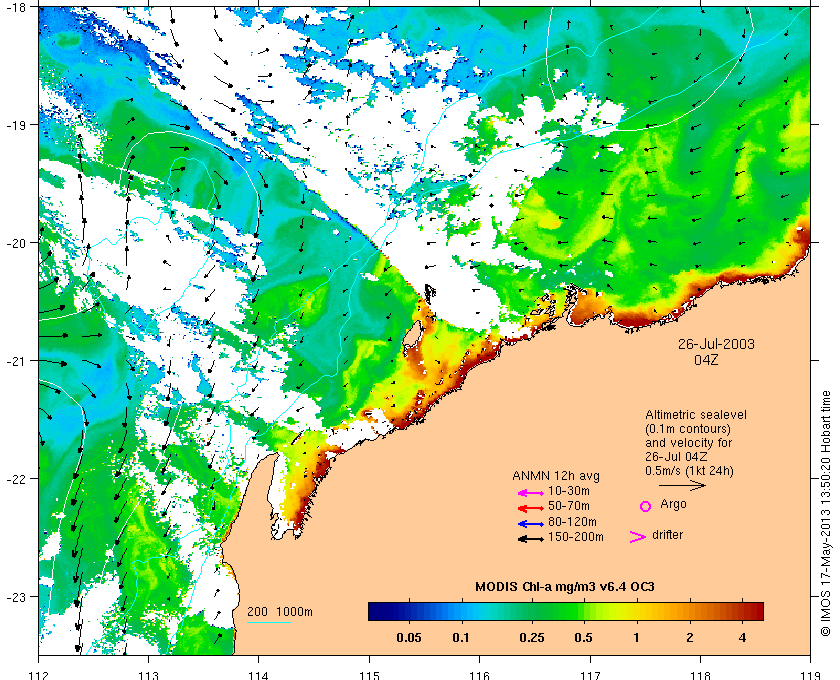Click the blue 80-120m arrow legend icon
The width and height of the screenshot is (840, 680).
click(x=530, y=524)
